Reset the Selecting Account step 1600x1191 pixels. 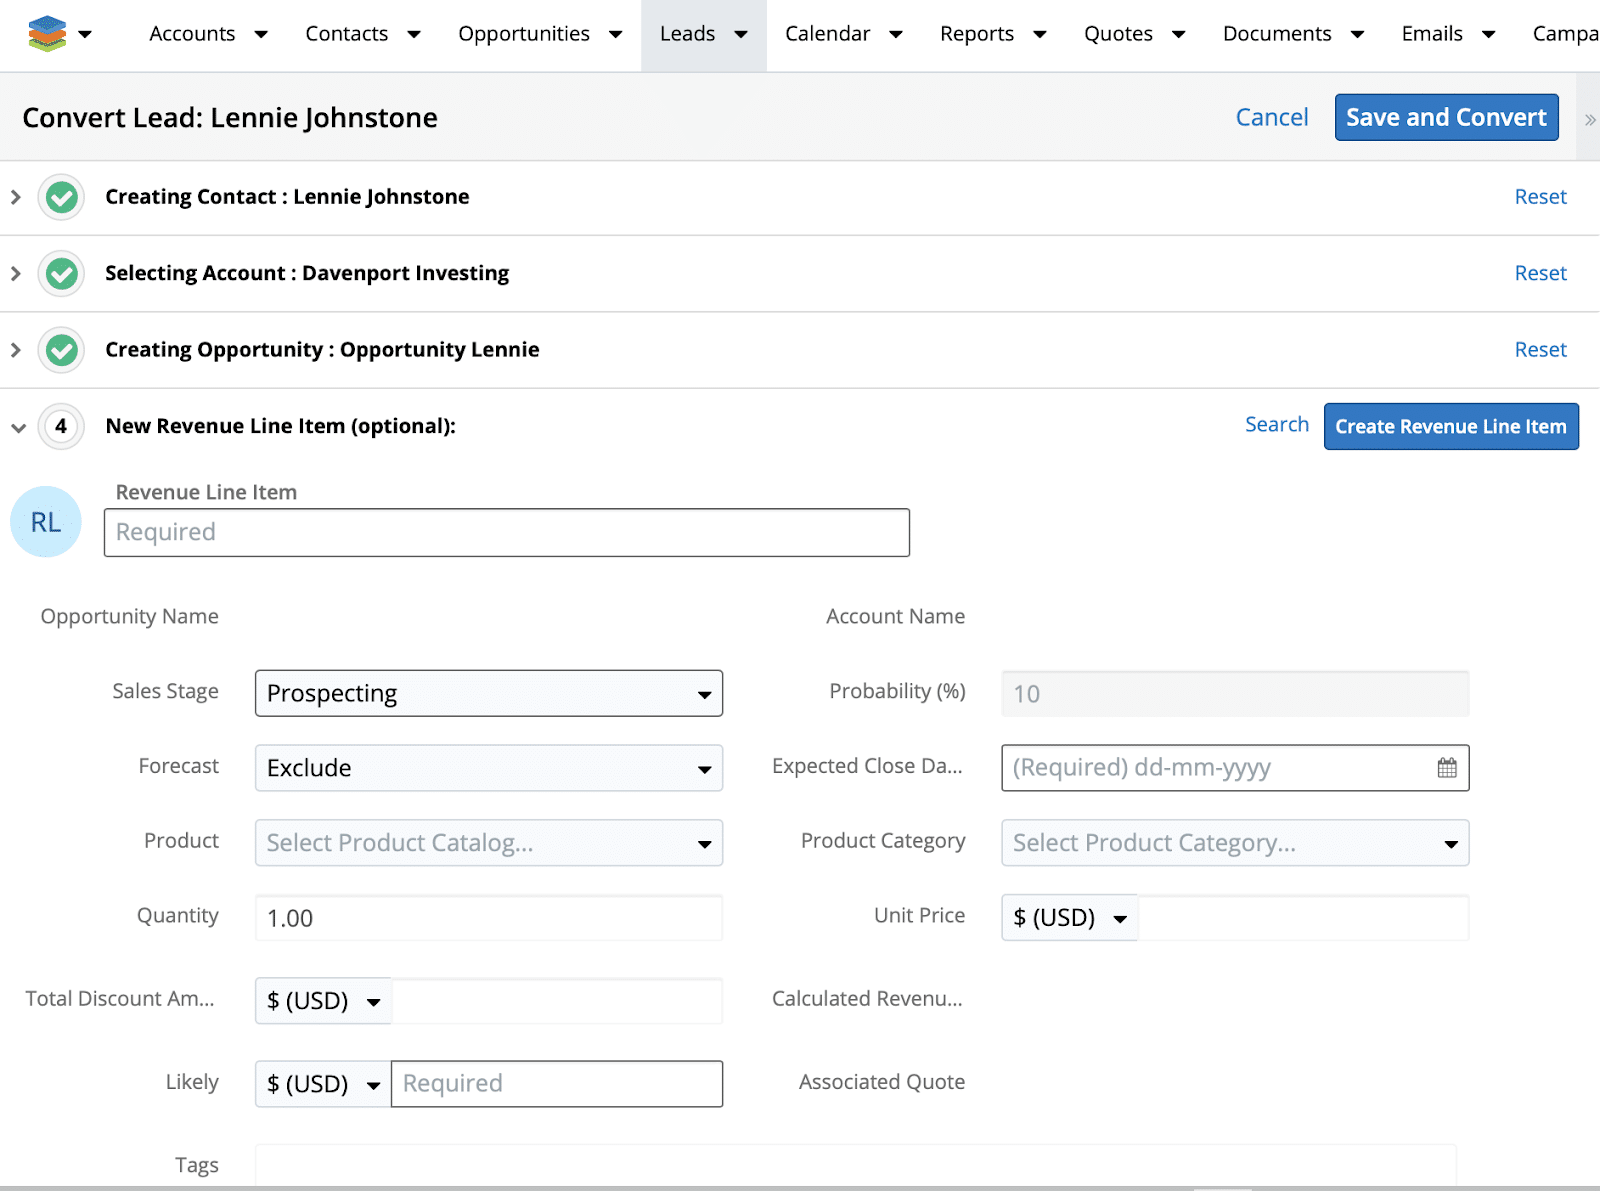pos(1540,273)
